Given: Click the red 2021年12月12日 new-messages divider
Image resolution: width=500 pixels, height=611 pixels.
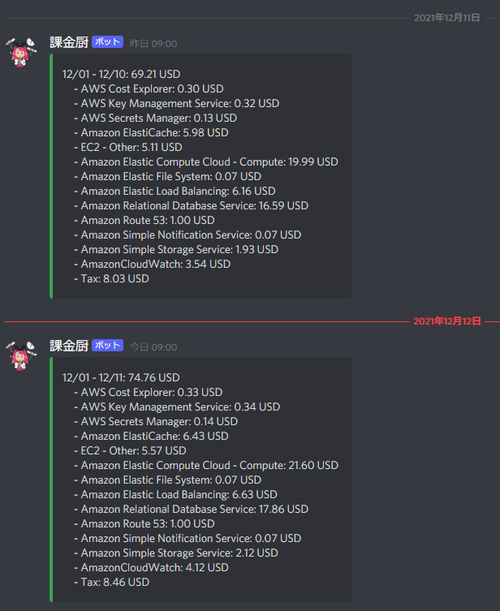Looking at the screenshot, I should (x=447, y=321).
